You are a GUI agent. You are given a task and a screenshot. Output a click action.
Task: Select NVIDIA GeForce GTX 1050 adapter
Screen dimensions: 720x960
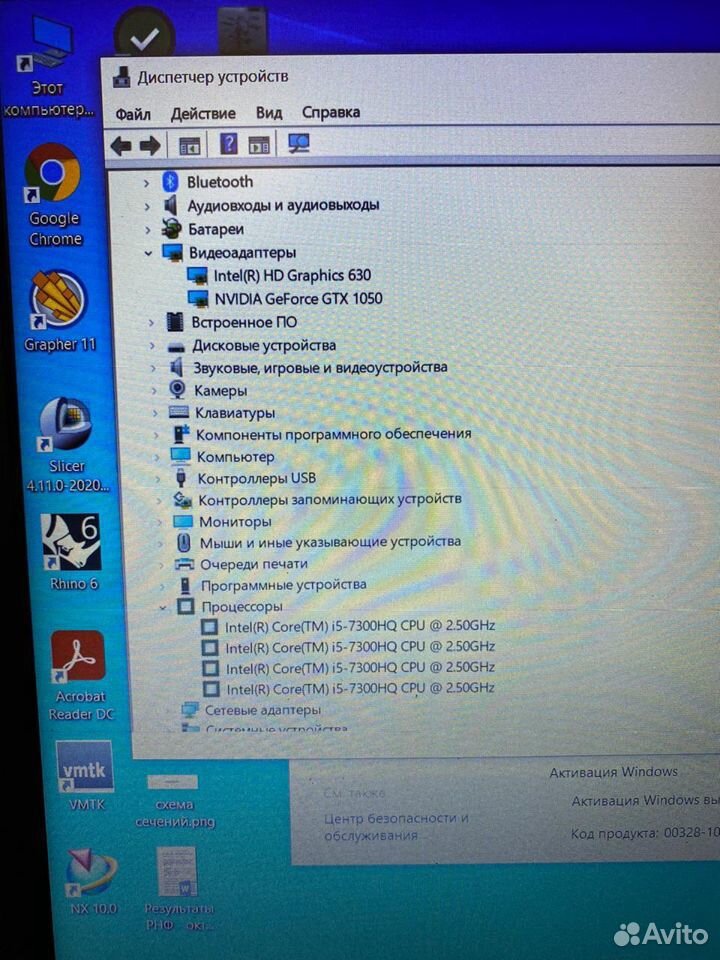click(286, 299)
